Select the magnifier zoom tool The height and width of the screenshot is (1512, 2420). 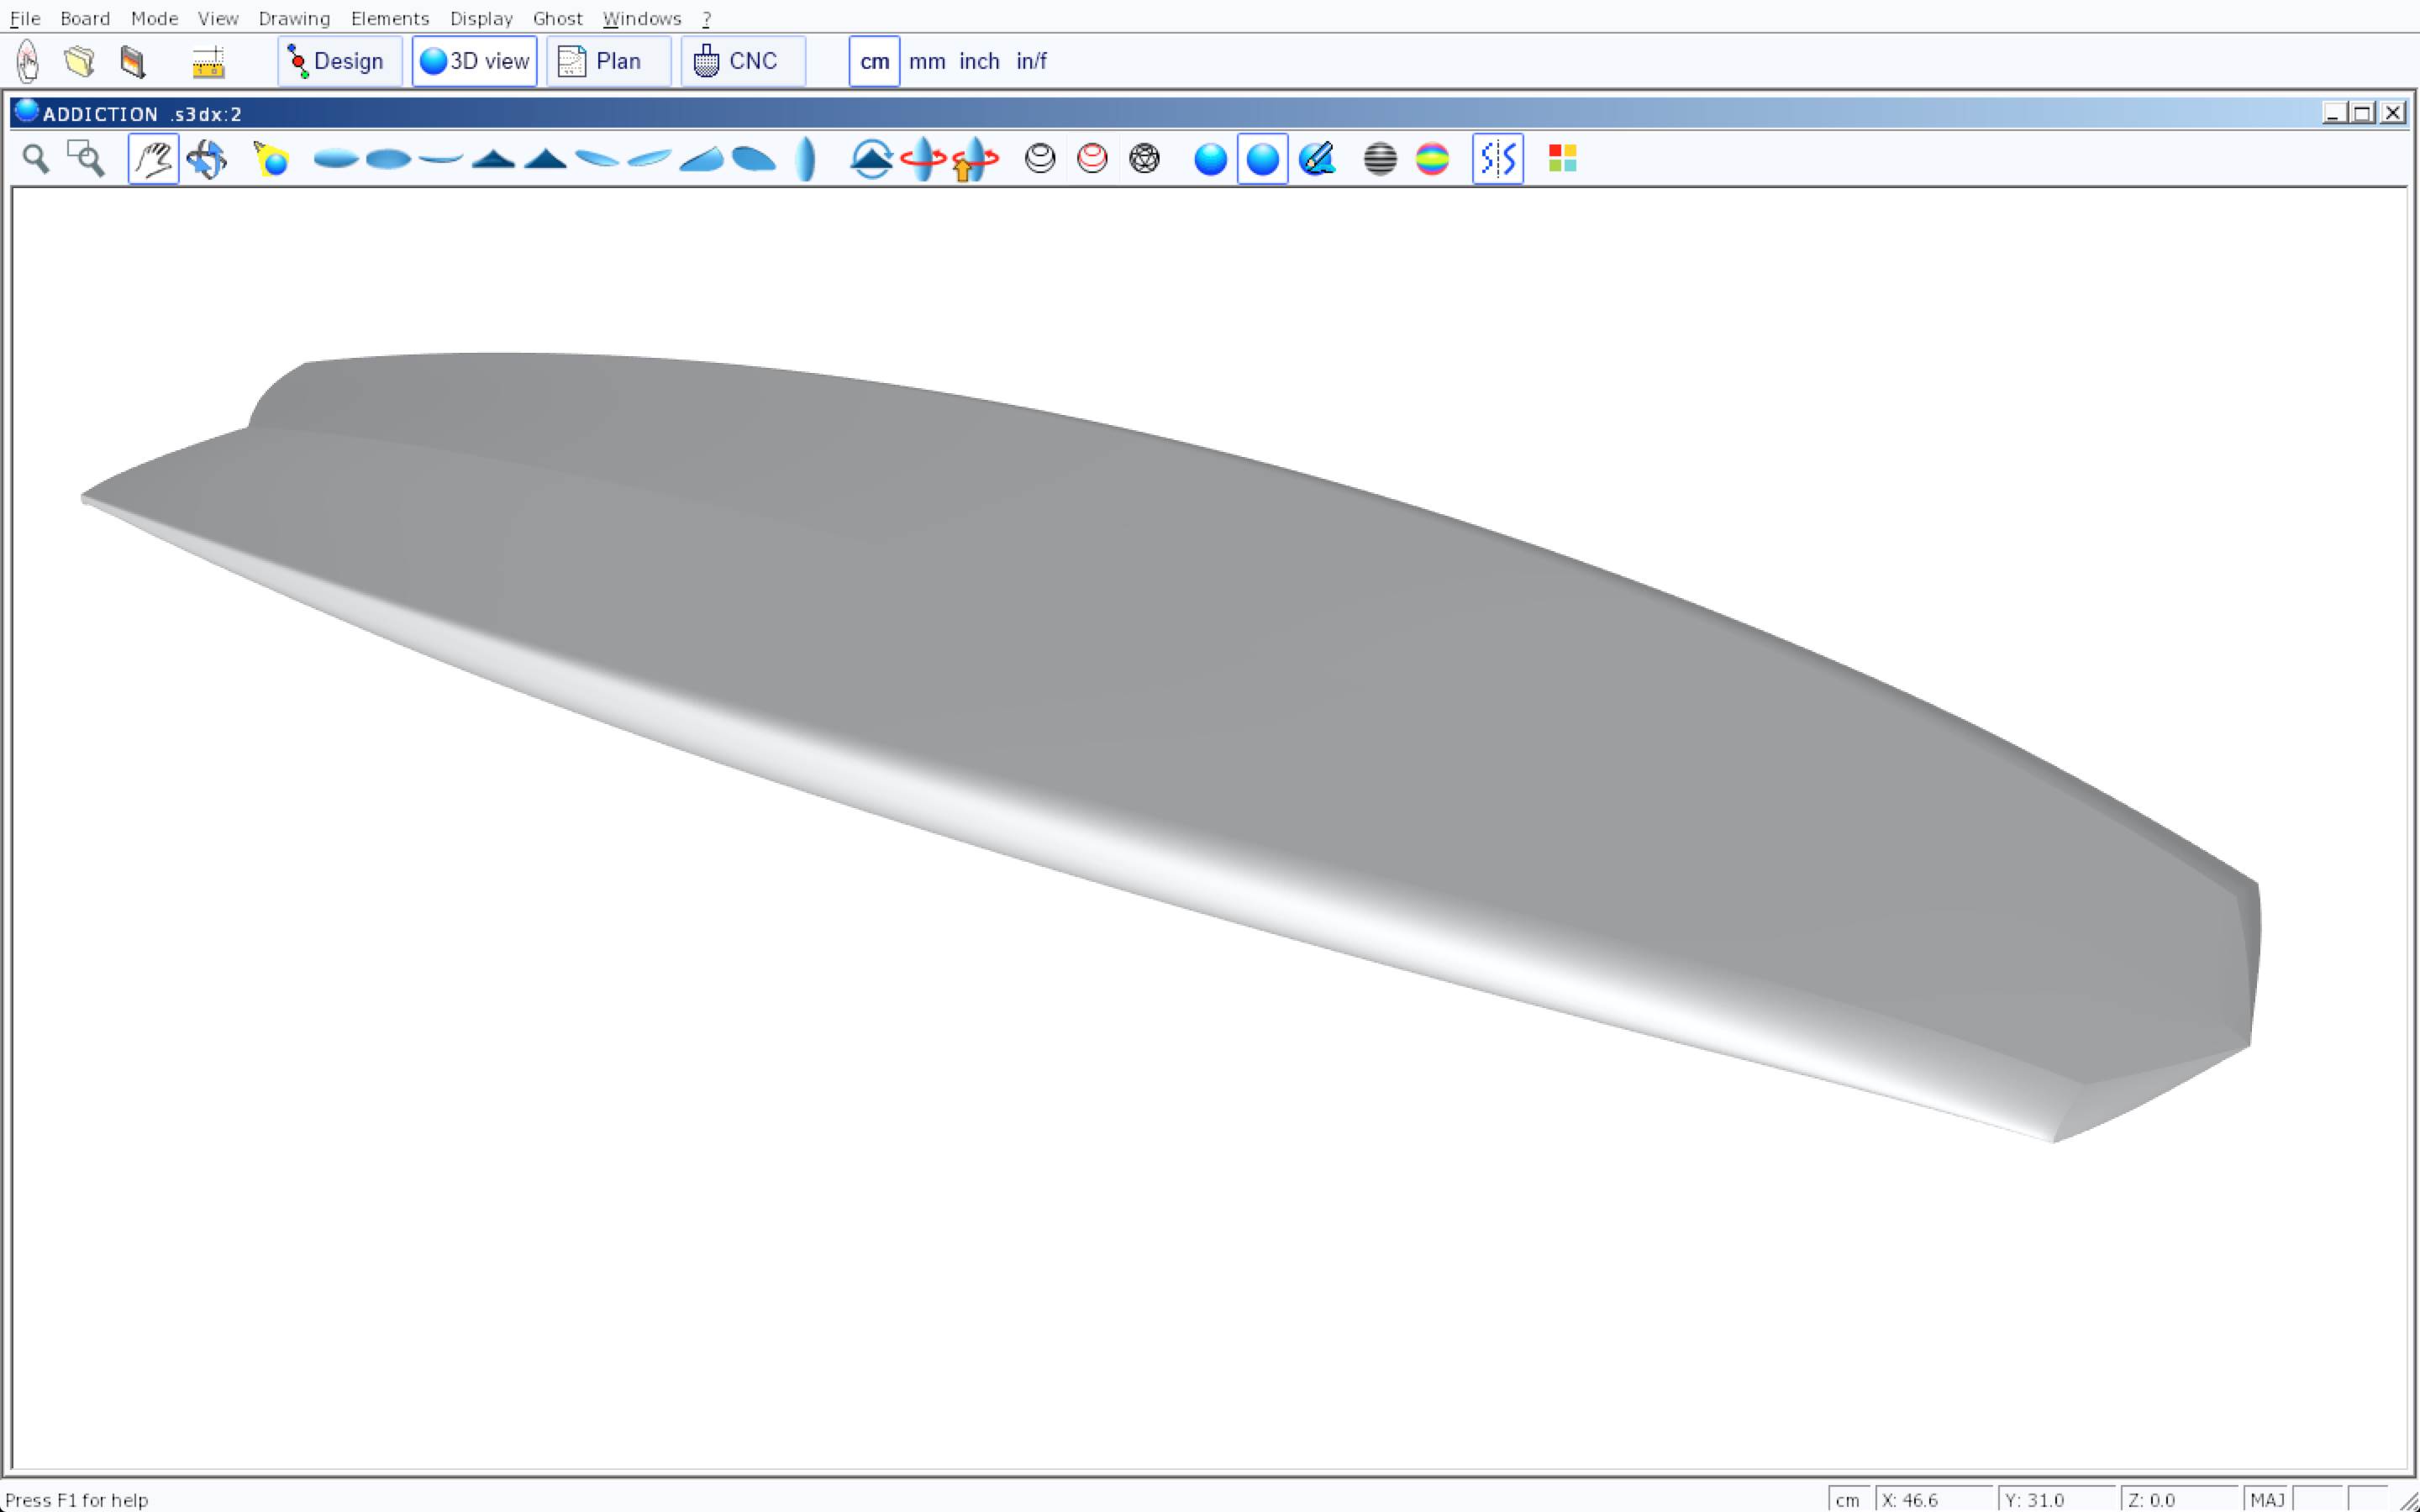[36, 159]
